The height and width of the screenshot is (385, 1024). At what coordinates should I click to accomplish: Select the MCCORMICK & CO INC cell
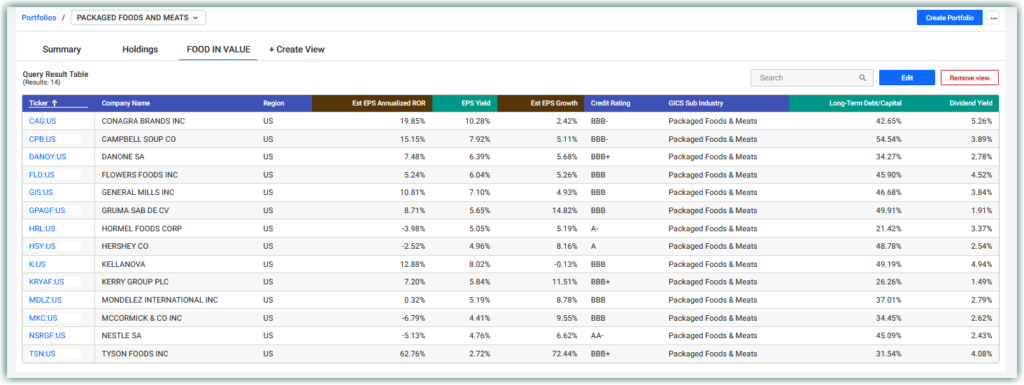142,318
